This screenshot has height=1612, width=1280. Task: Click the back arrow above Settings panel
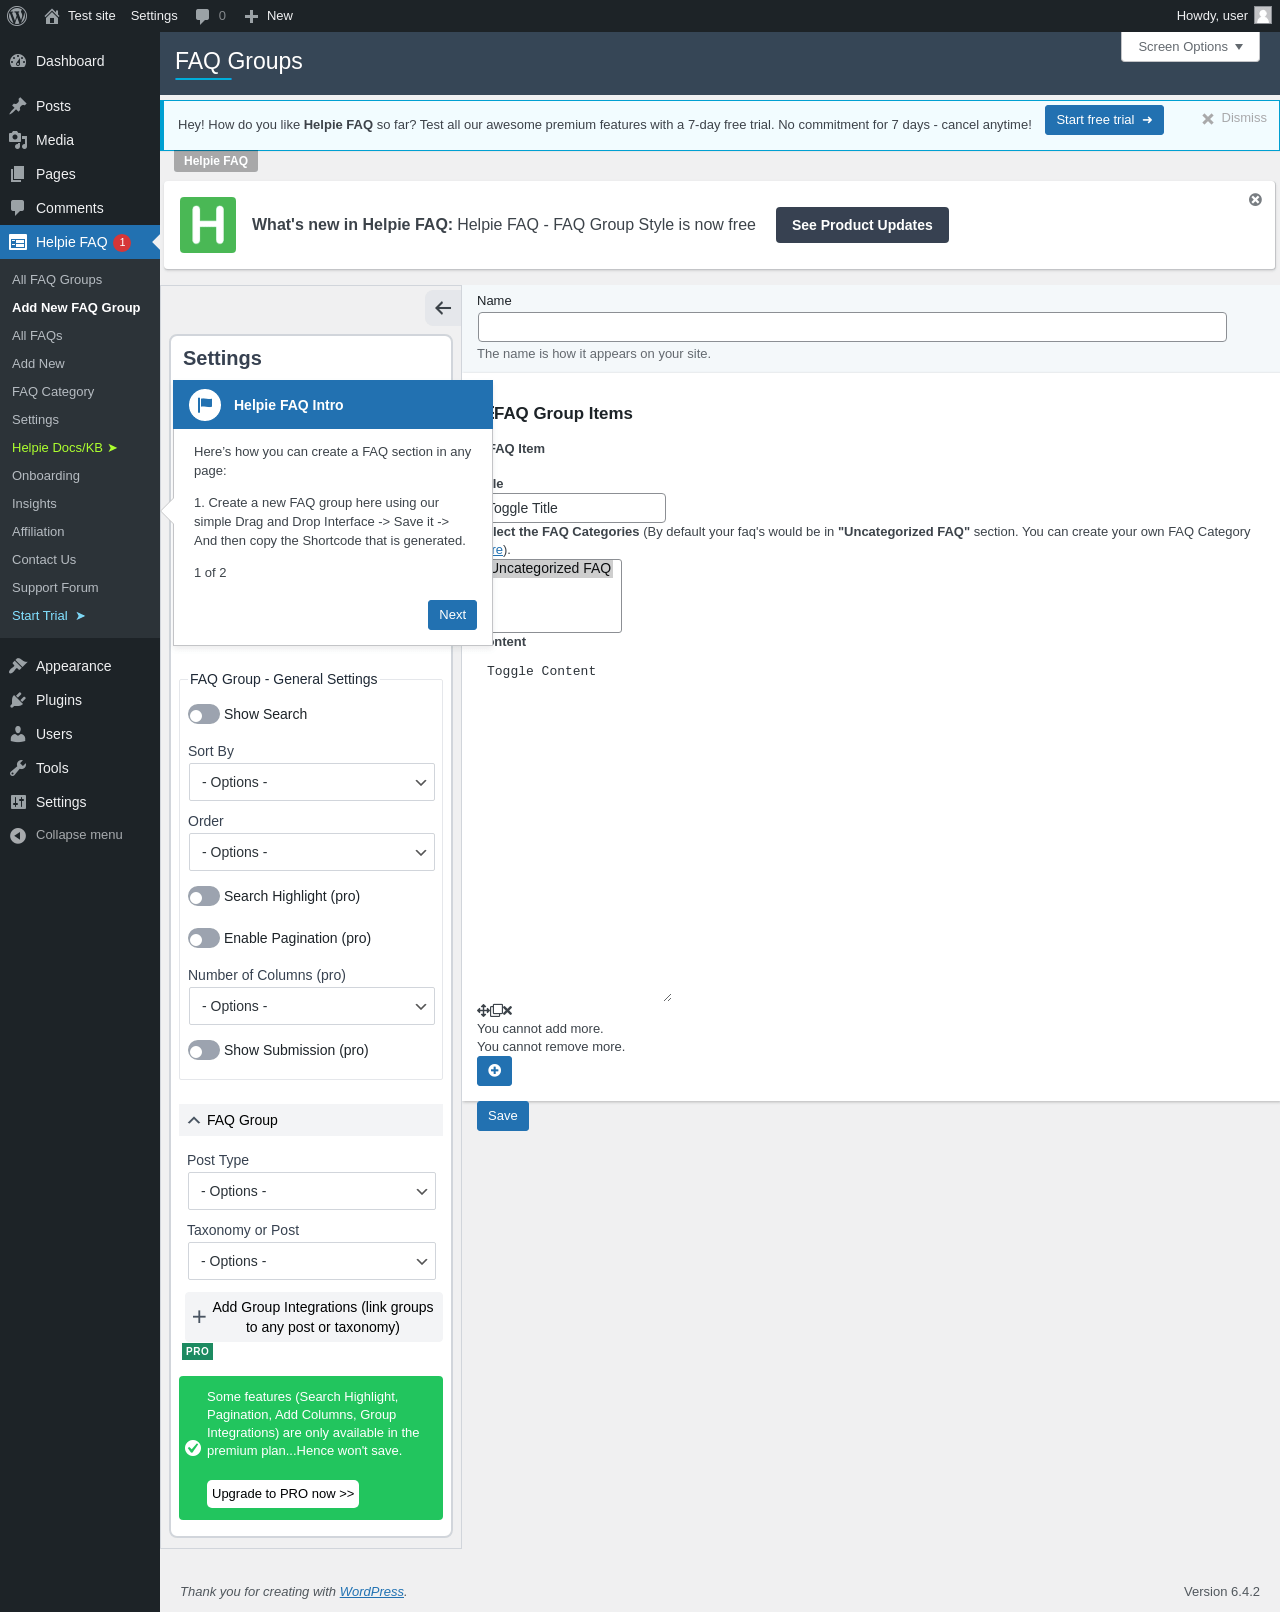click(x=443, y=308)
